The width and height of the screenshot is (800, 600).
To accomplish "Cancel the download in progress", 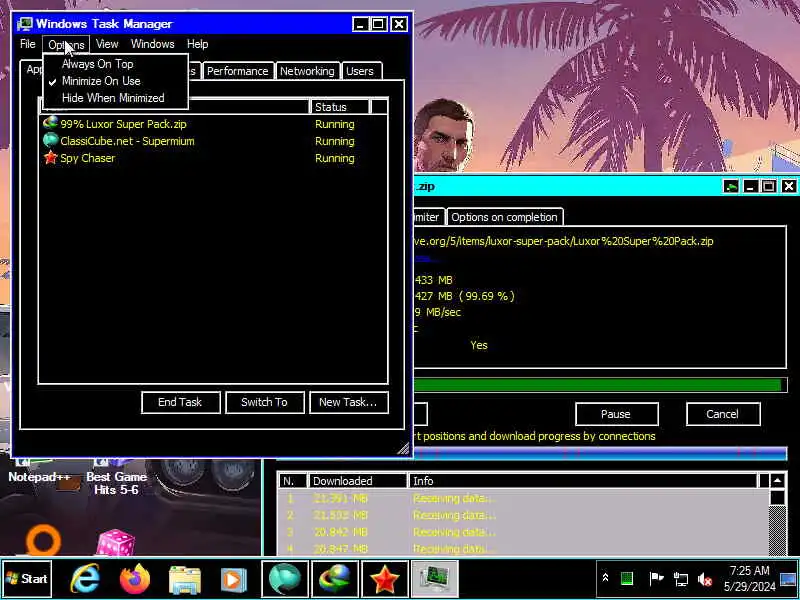I will pyautogui.click(x=722, y=414).
